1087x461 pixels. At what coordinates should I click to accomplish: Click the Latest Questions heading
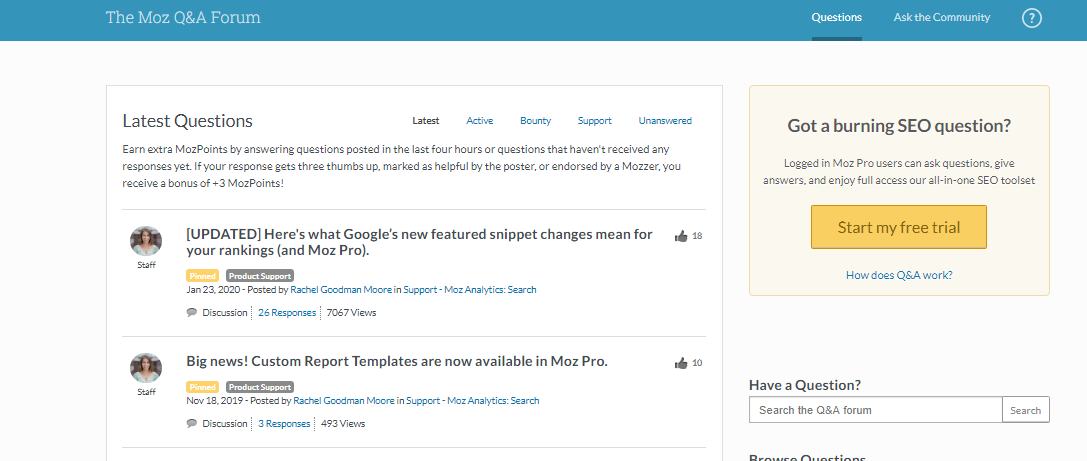[187, 121]
